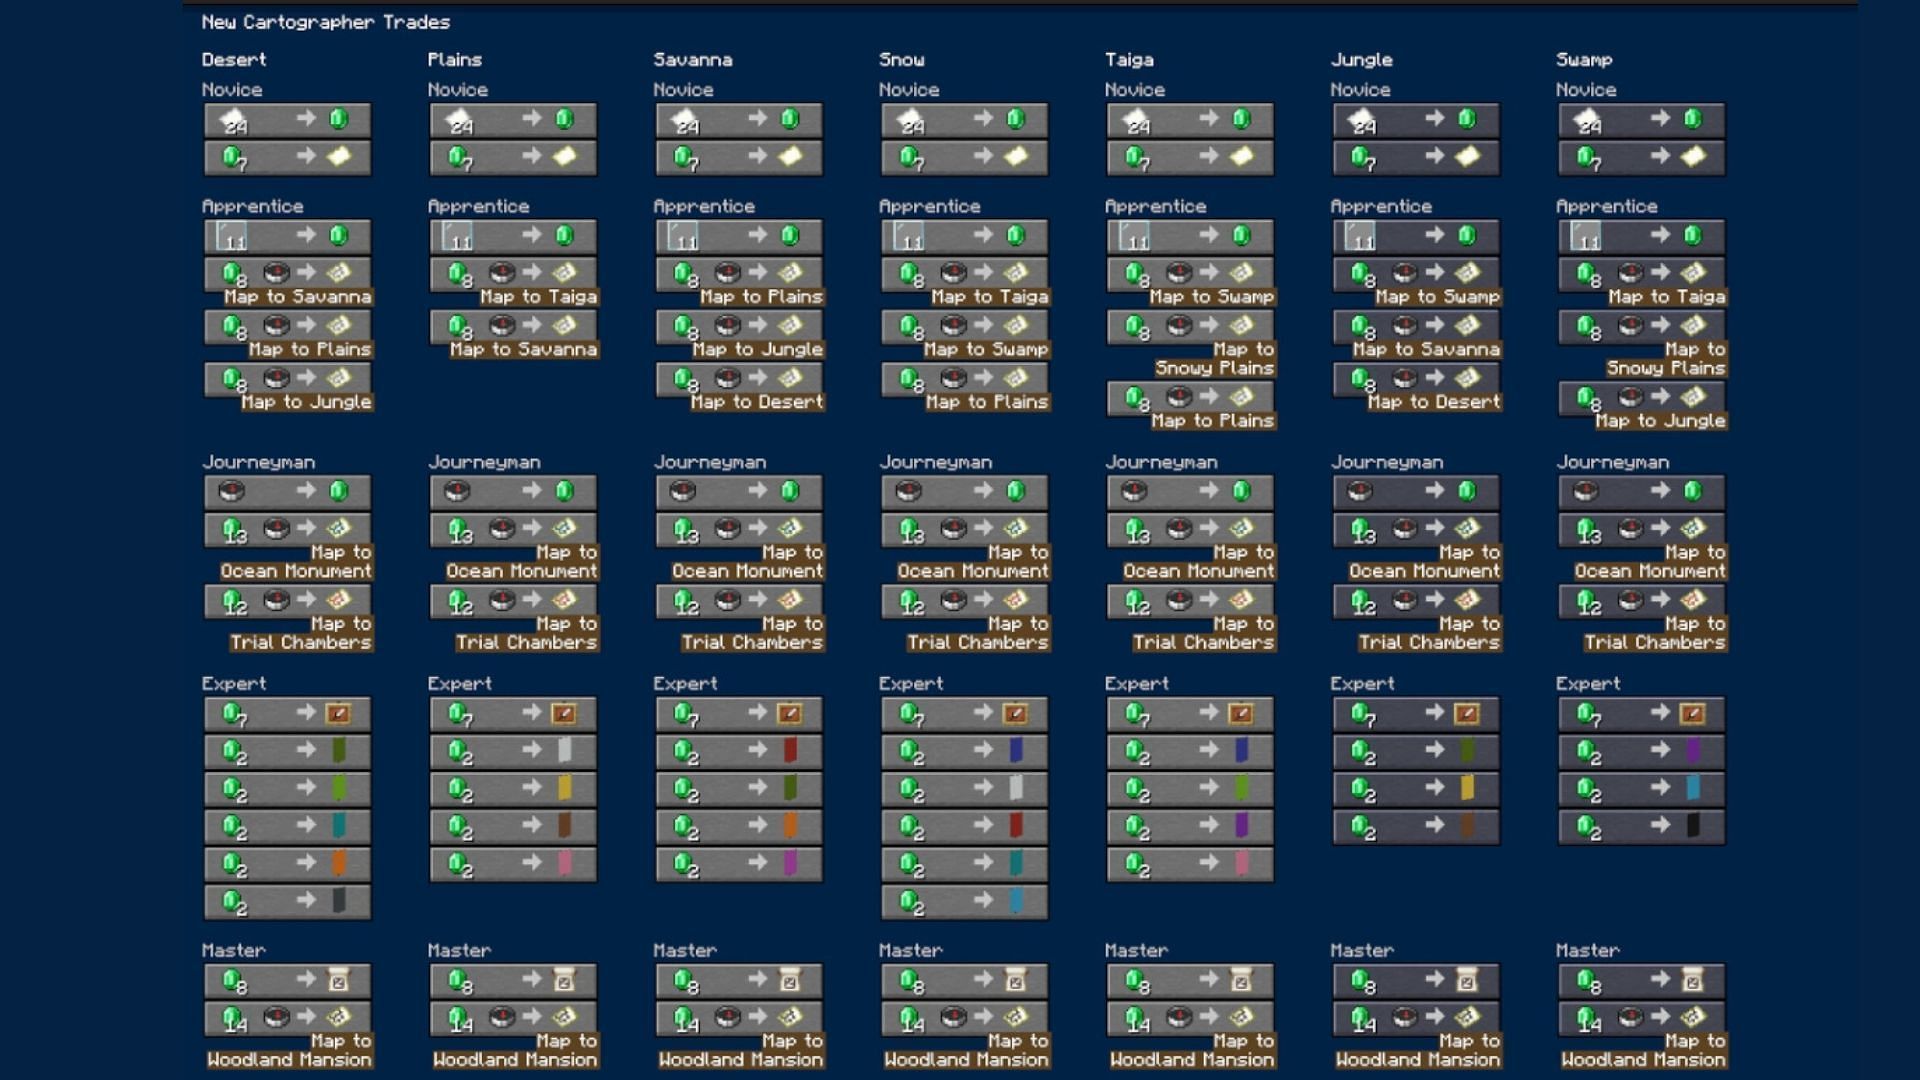Pick the Map to Jungle trade under Swamp
The image size is (1920, 1080).
tap(1642, 397)
